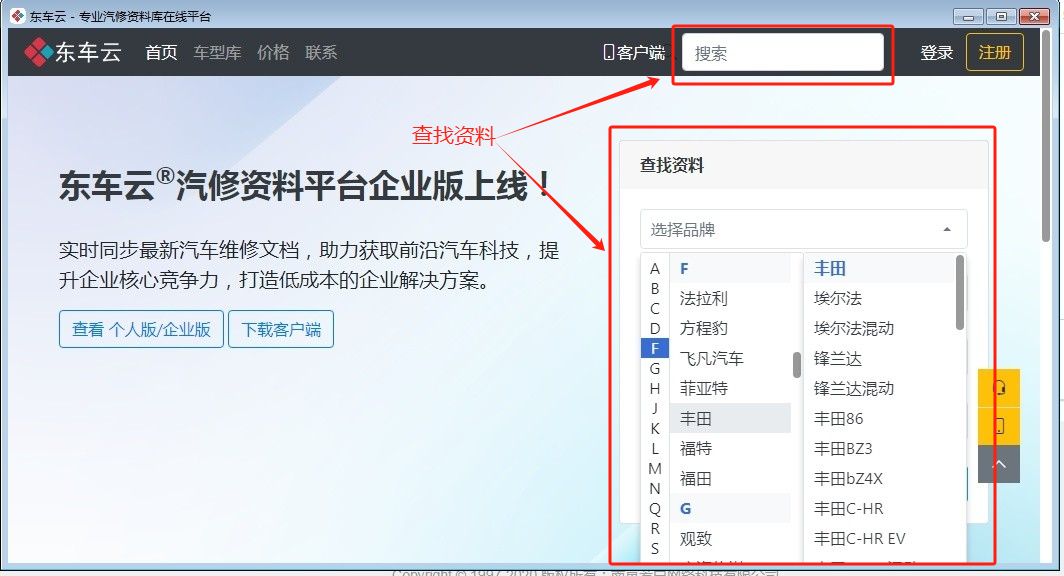Viewport: 1064px width, 576px height.
Task: Click the 东车云 logo in navbar
Action: (73, 52)
